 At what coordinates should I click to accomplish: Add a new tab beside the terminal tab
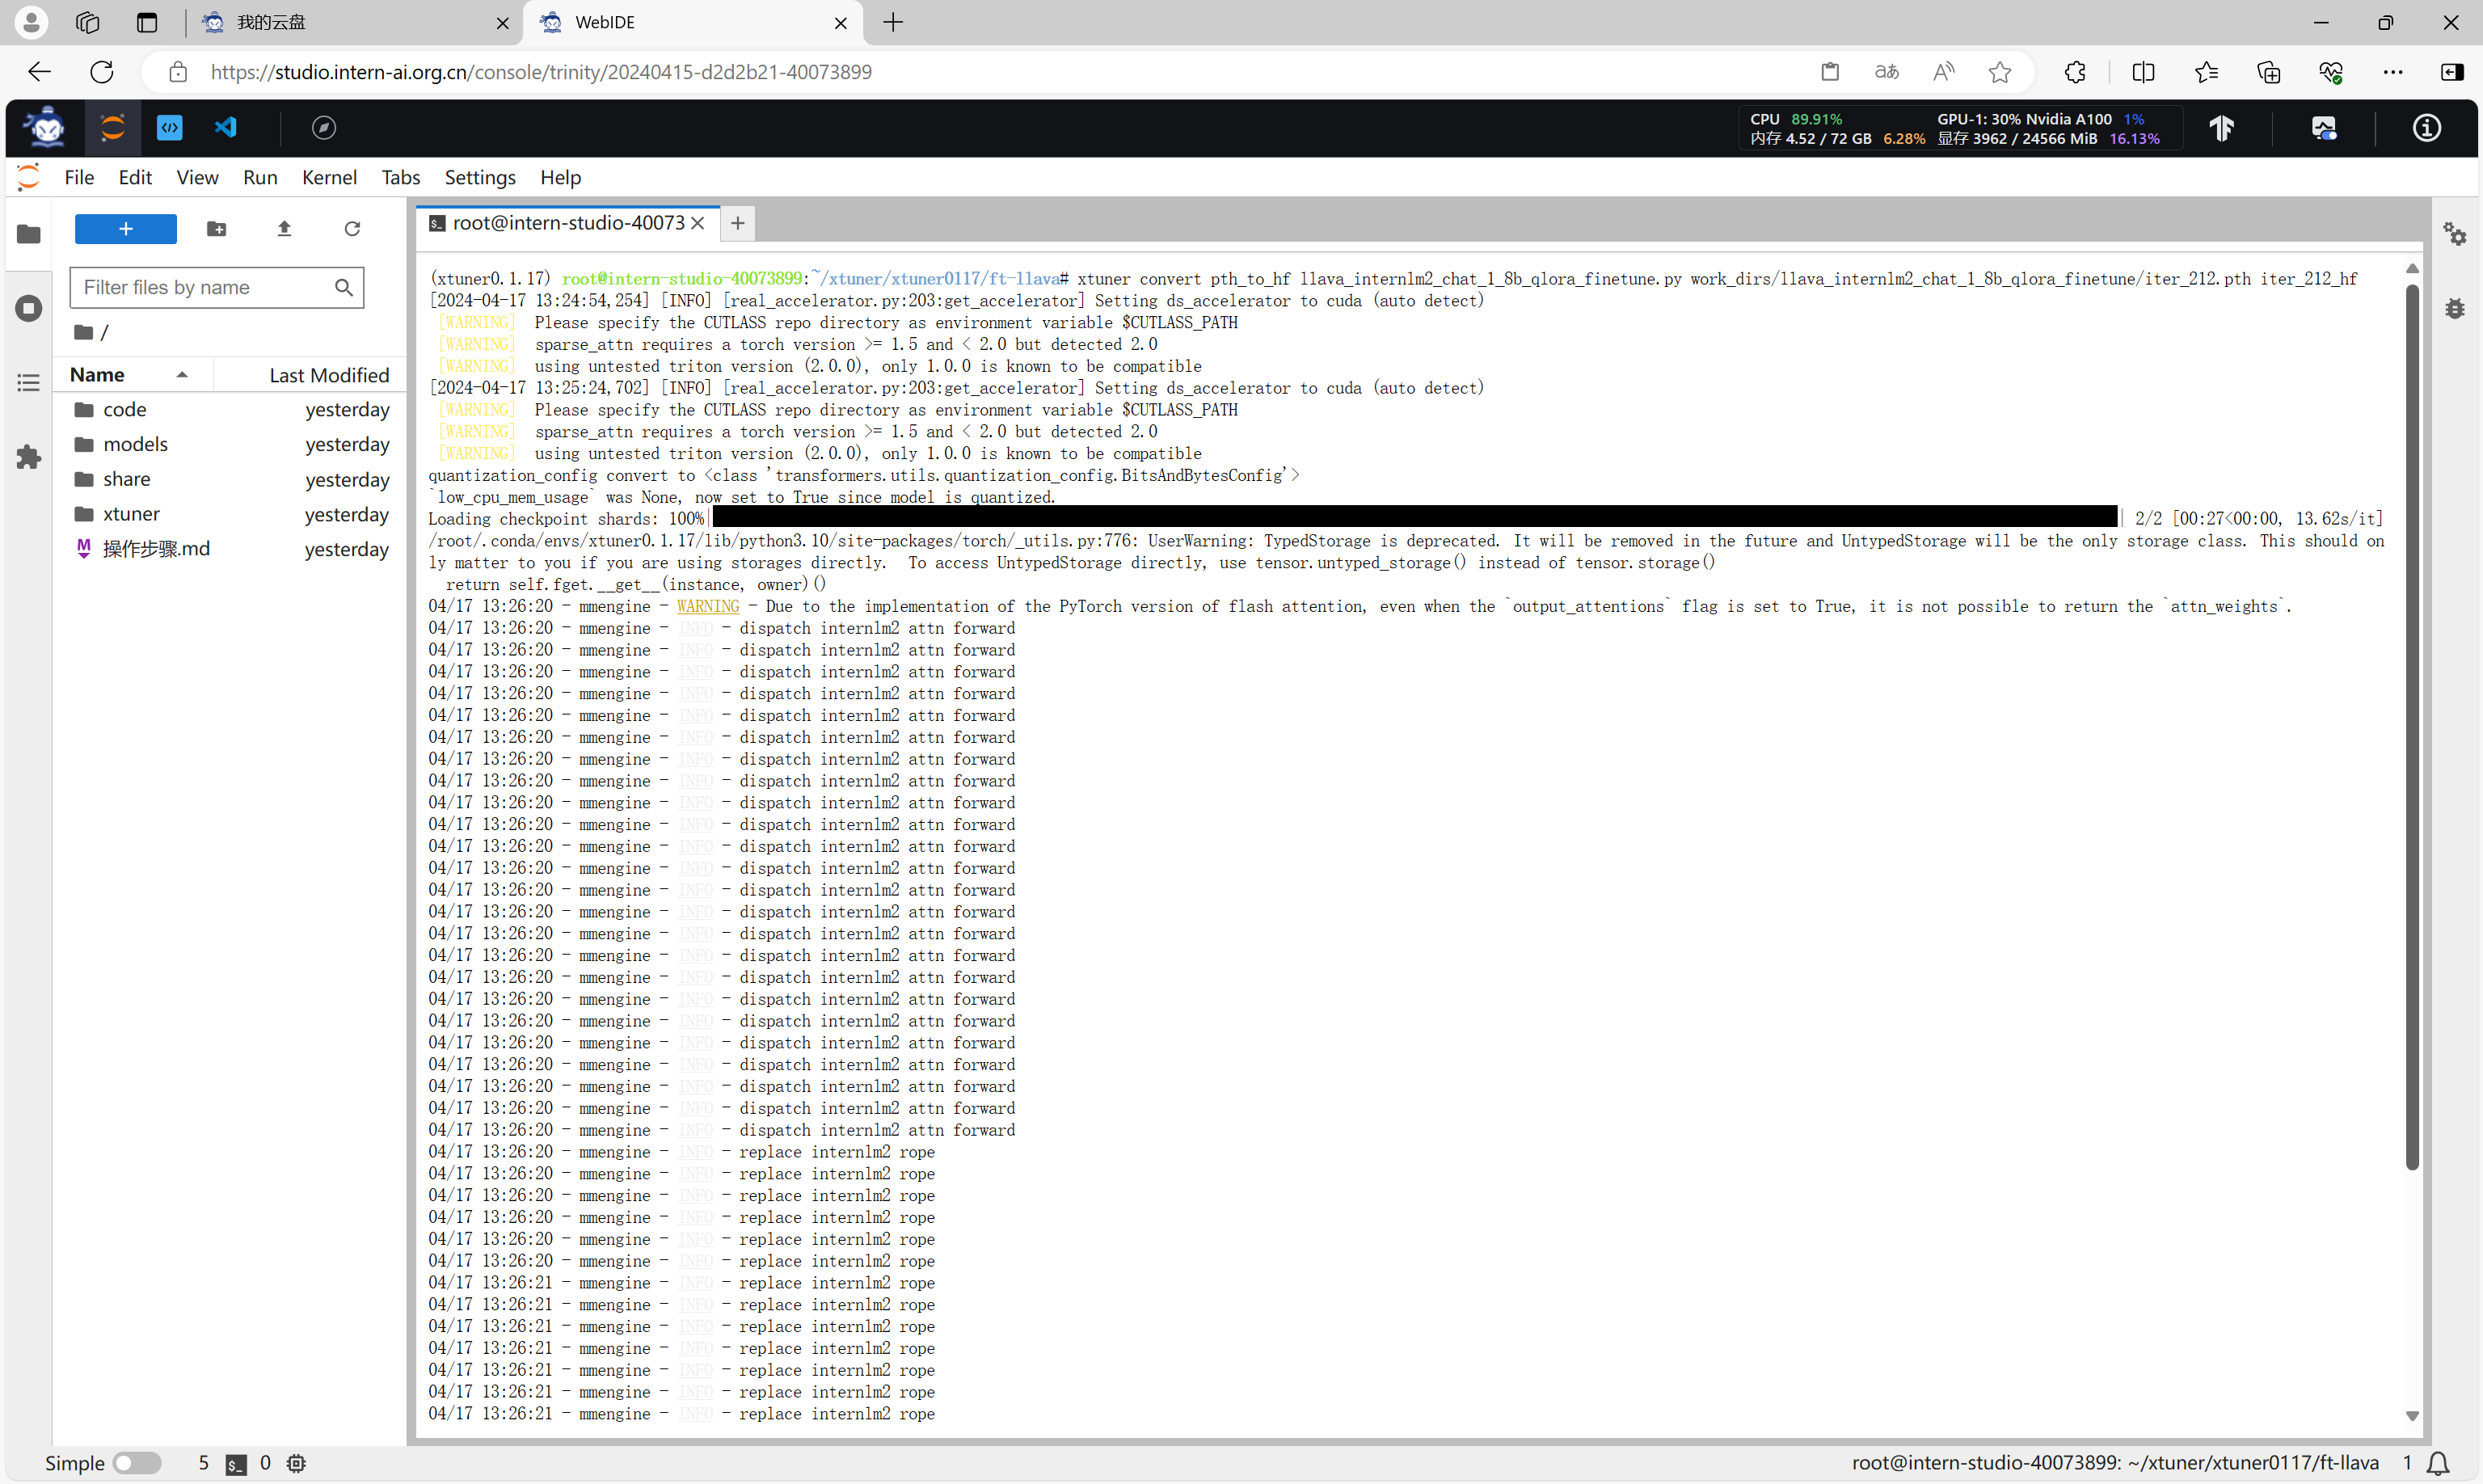coord(738,223)
